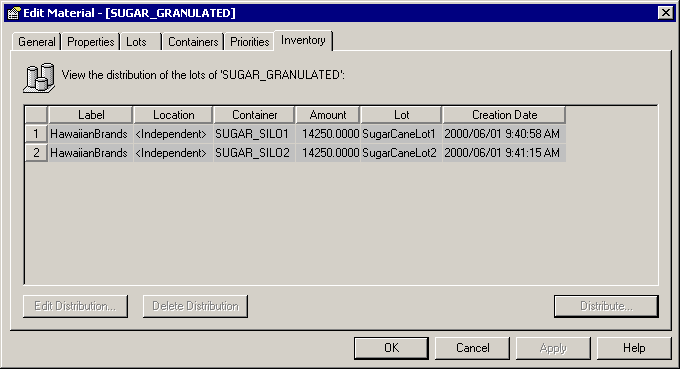Click the Label column header
Image resolution: width=680 pixels, height=369 pixels.
click(x=91, y=115)
